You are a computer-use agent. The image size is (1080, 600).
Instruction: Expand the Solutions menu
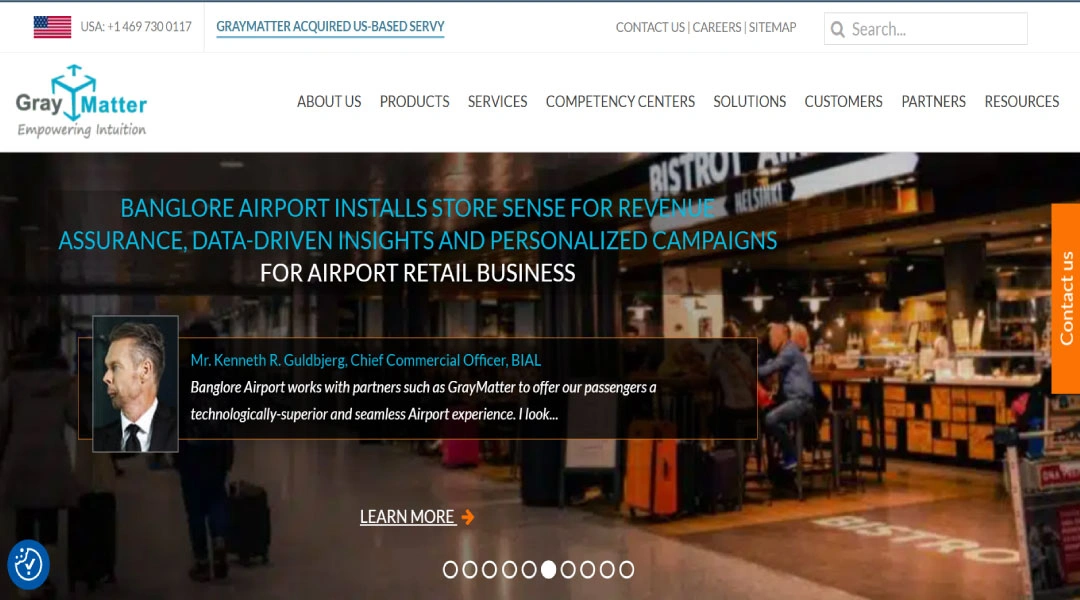[x=749, y=101]
